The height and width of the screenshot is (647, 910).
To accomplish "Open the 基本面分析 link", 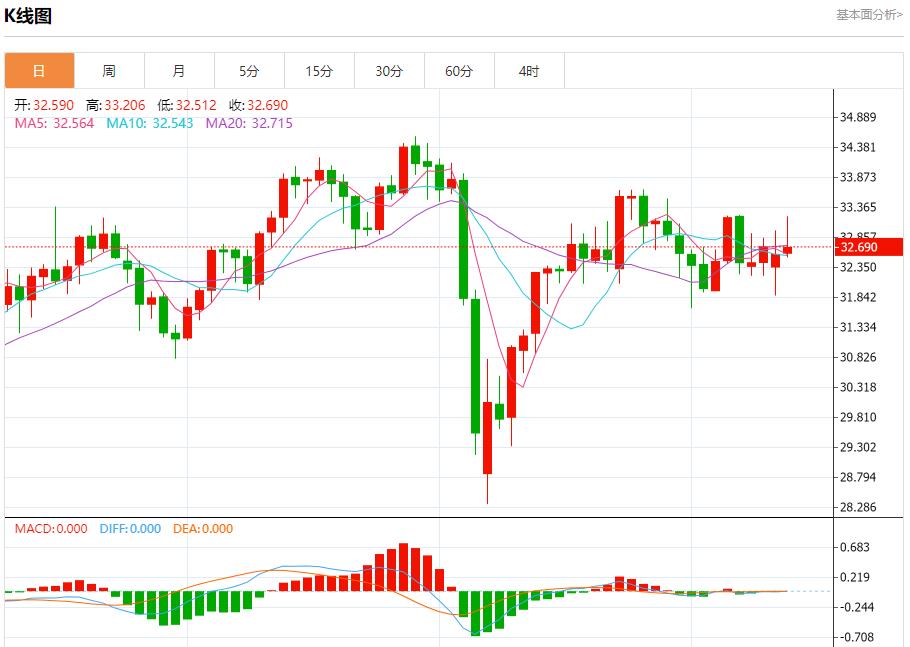I will coord(868,15).
